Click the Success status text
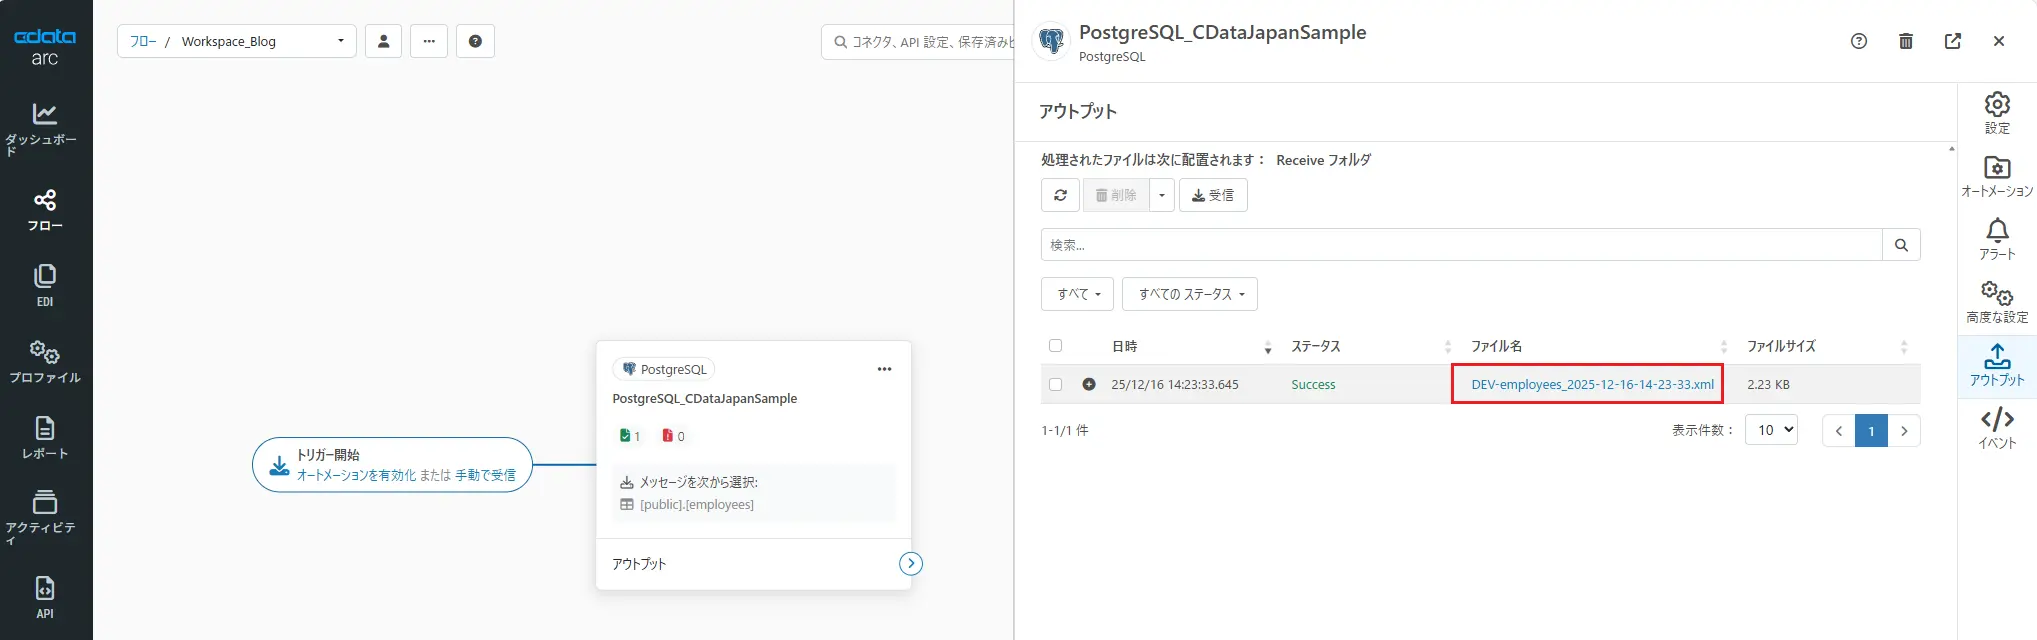Image resolution: width=2037 pixels, height=640 pixels. (1313, 384)
